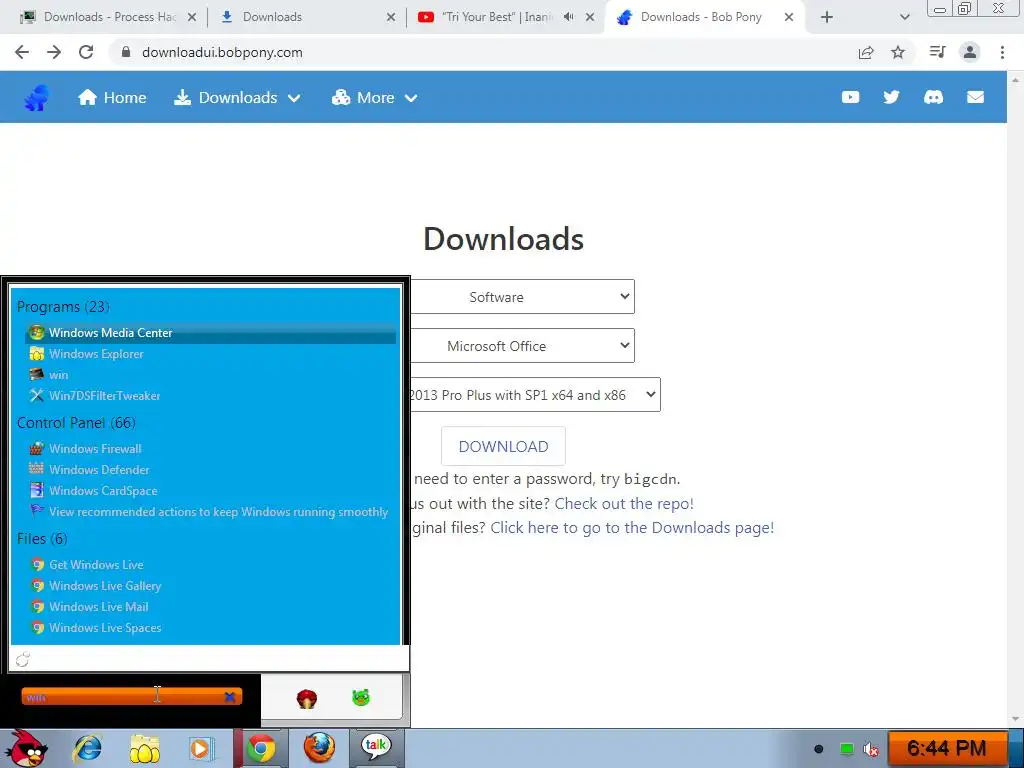Expand the Downloads navigation menu
Viewport: 1024px width, 768px height.
(x=237, y=97)
